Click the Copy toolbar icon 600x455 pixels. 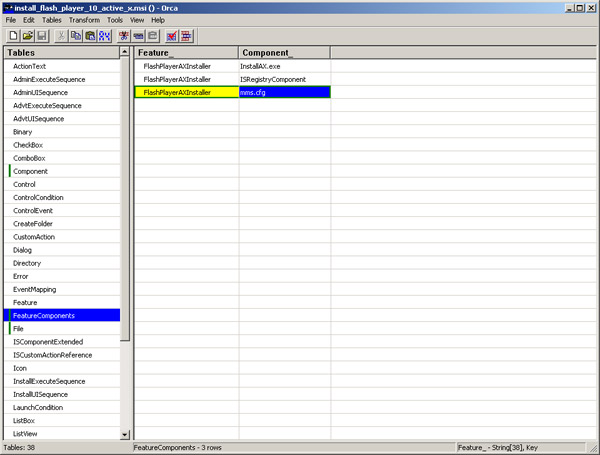tap(76, 36)
